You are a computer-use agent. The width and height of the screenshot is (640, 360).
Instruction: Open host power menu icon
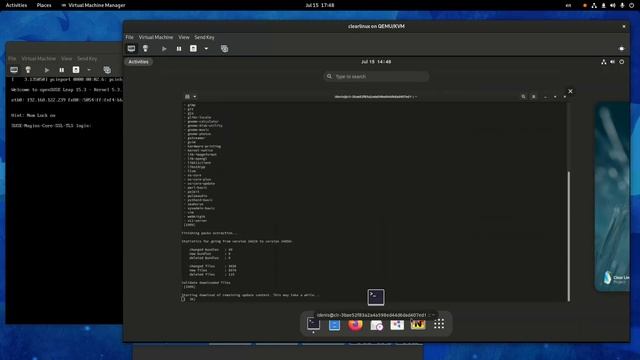tap(631, 5)
